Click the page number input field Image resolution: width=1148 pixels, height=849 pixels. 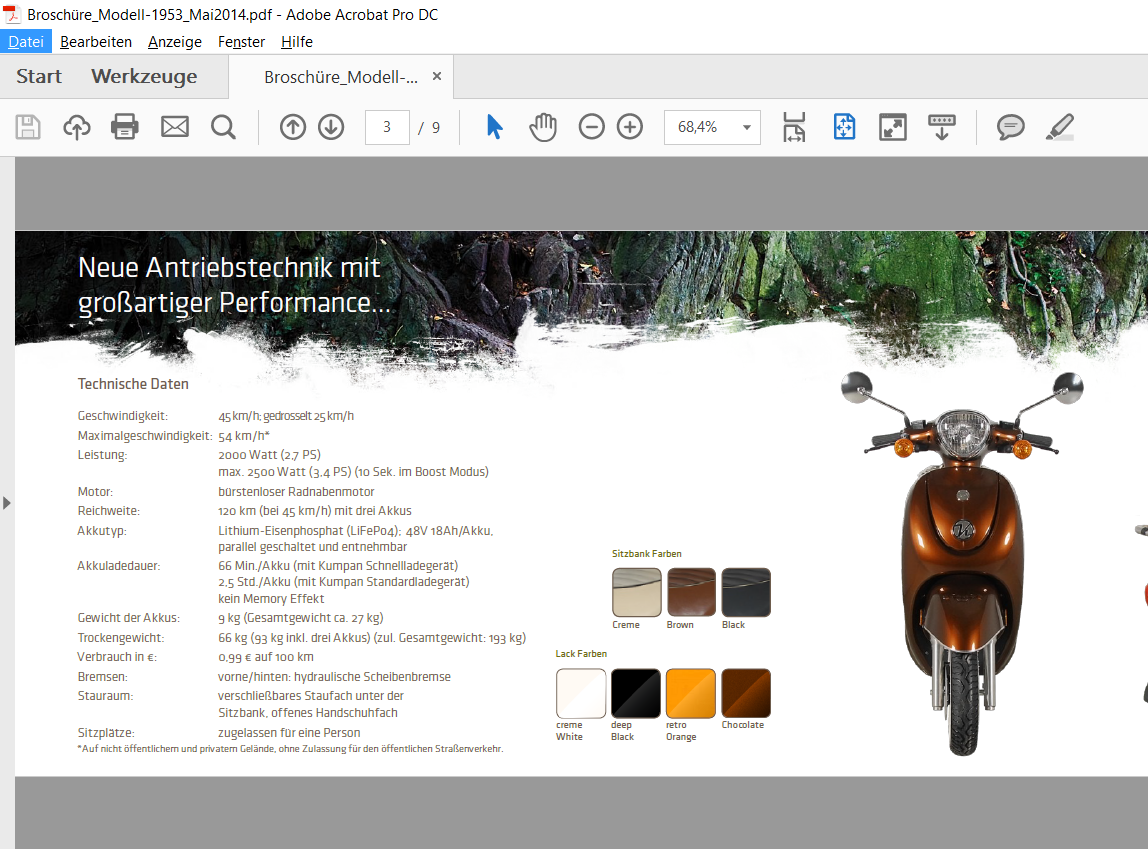pyautogui.click(x=387, y=127)
